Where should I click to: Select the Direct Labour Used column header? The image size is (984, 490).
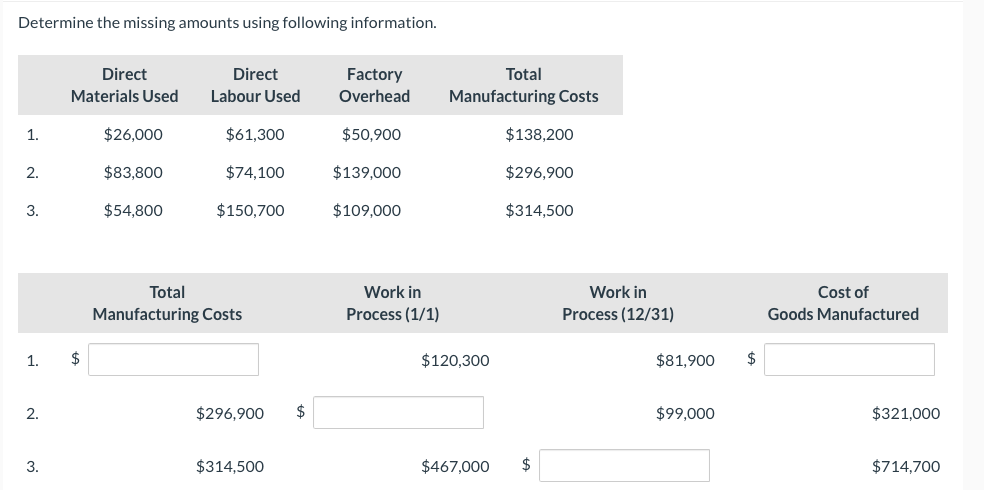(255, 85)
